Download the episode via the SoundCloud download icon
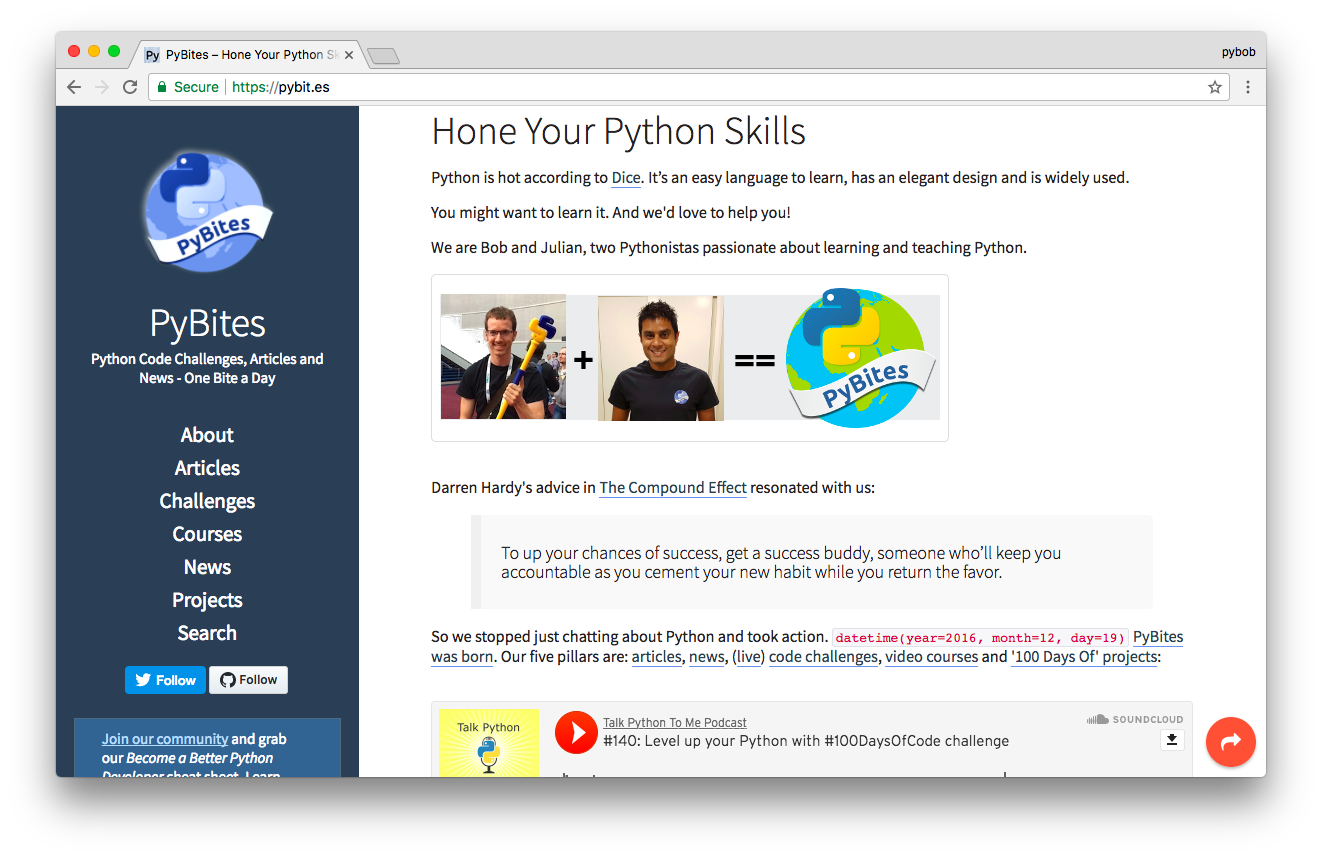The height and width of the screenshot is (857, 1322). tap(1171, 739)
